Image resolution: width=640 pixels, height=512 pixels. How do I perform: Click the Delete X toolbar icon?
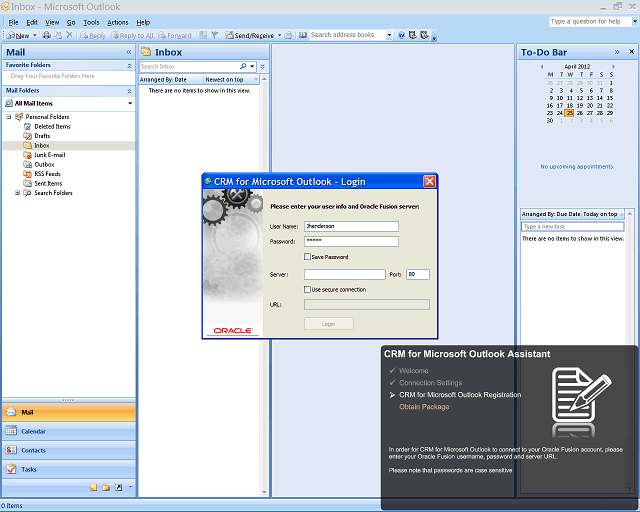coord(69,35)
